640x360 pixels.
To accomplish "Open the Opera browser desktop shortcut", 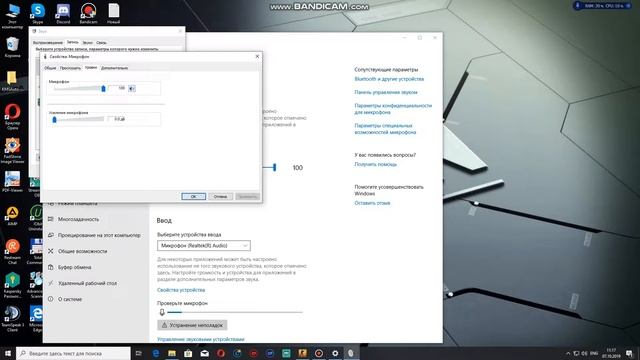I will (x=12, y=116).
